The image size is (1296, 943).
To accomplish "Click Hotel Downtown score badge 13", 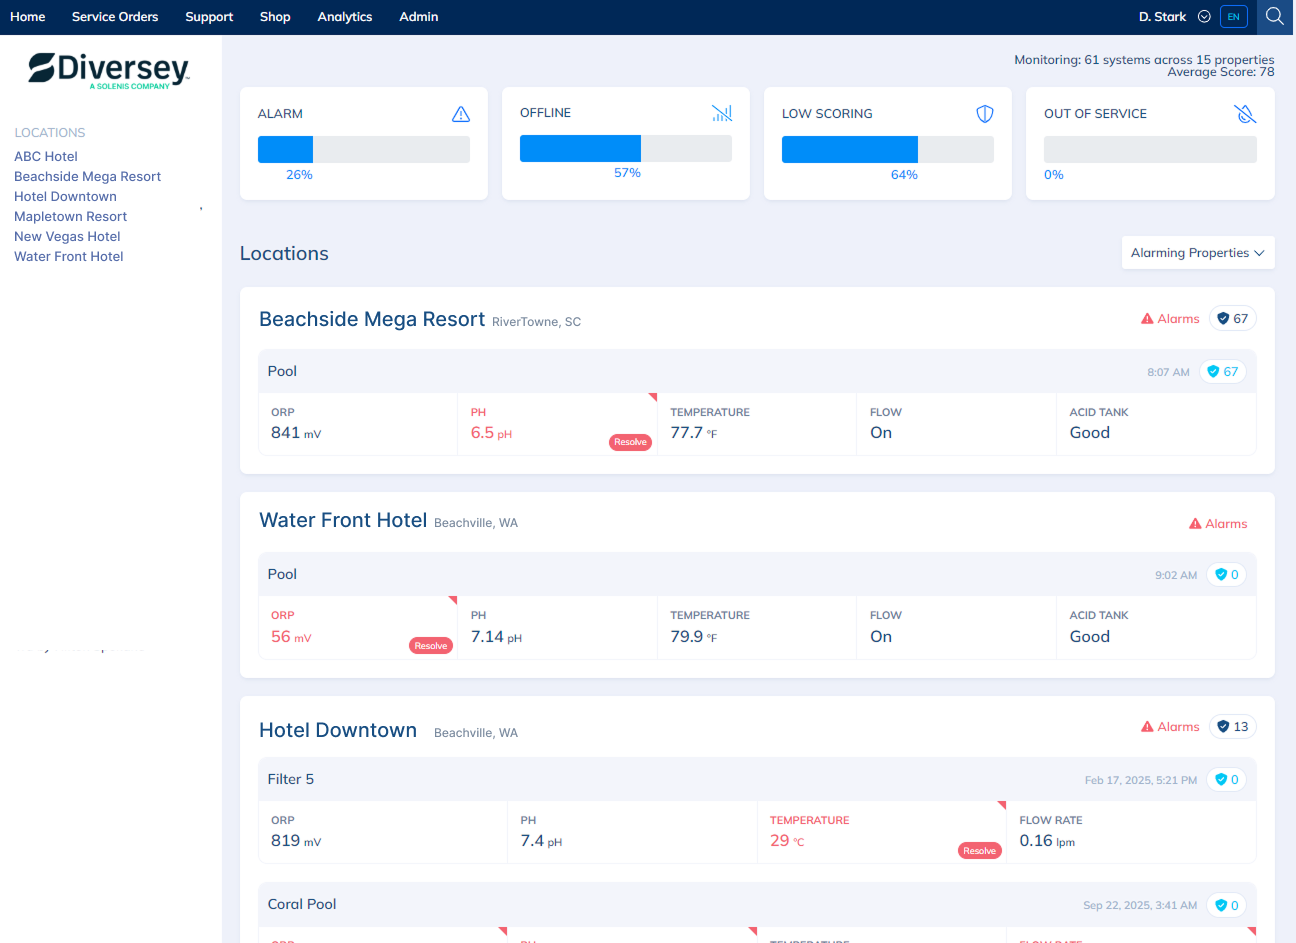I will click(1232, 727).
